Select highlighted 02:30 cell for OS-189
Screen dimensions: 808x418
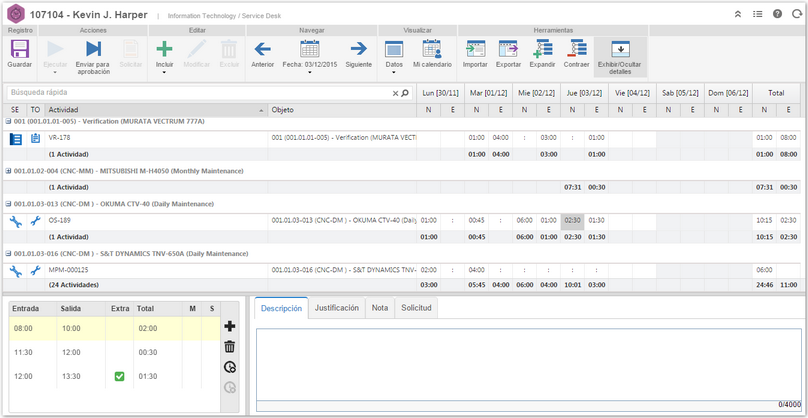[x=573, y=221]
